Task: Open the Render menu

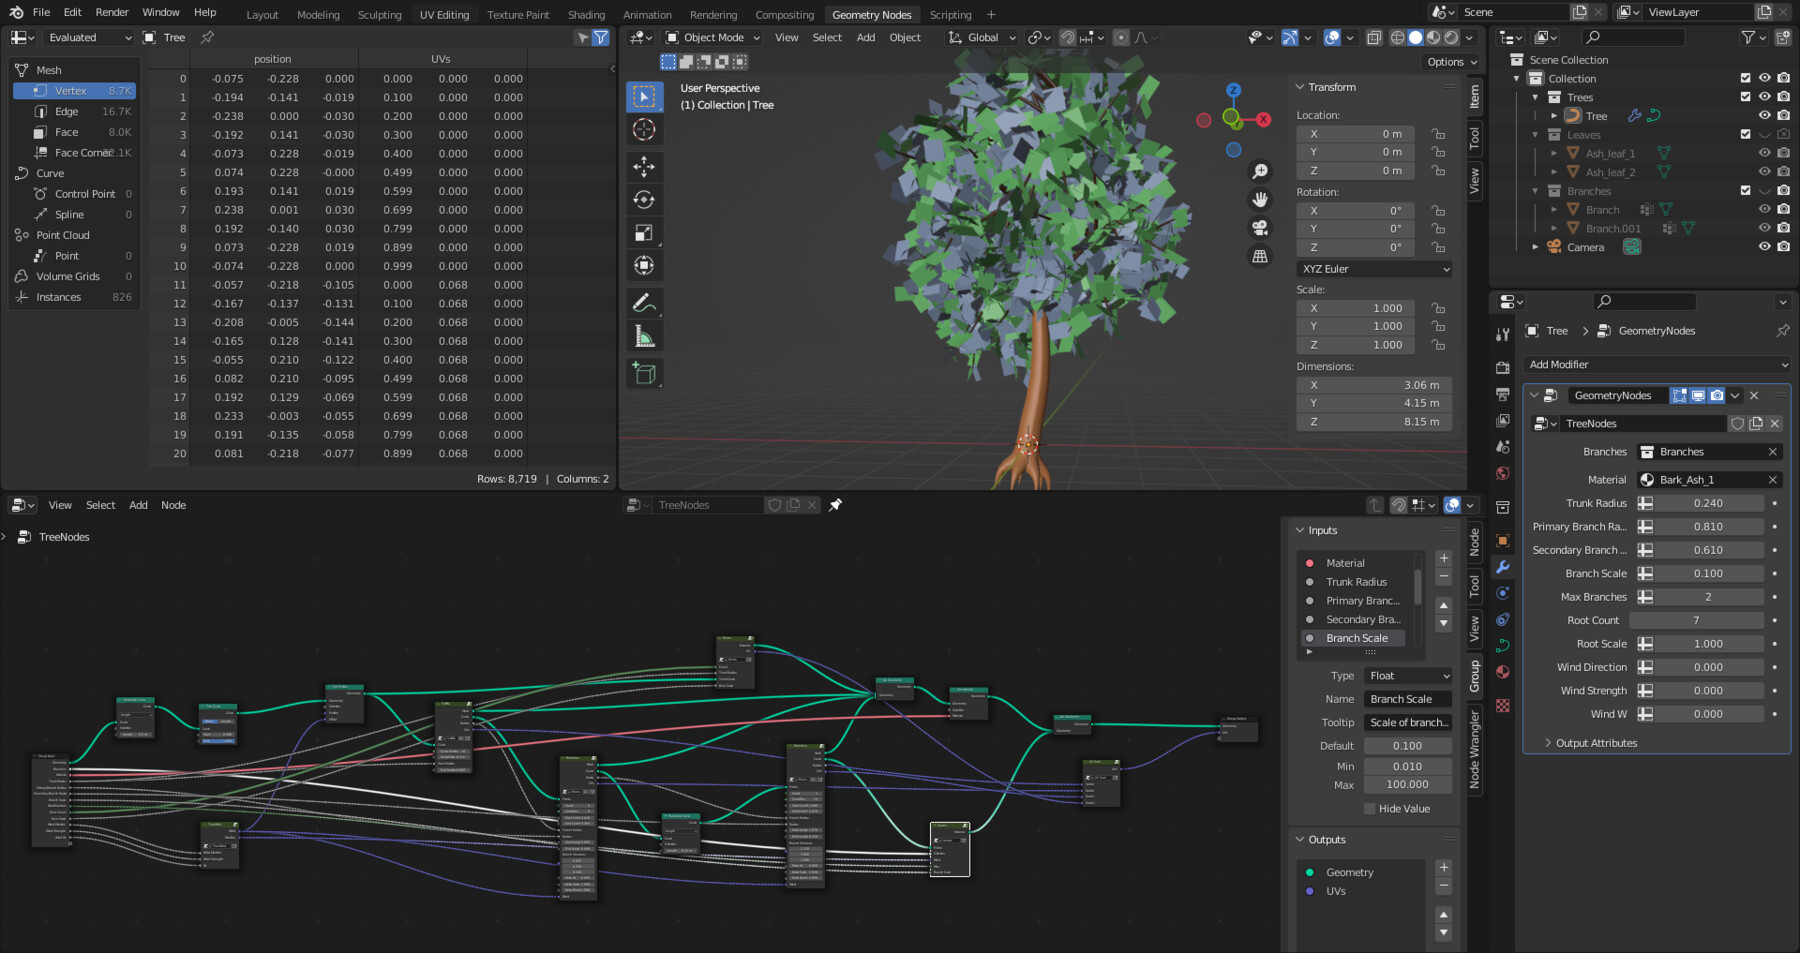Action: [x=111, y=12]
